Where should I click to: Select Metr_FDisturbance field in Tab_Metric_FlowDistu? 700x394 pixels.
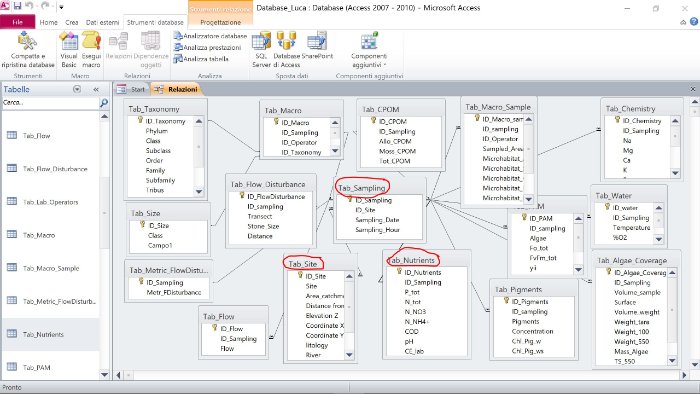tap(174, 292)
